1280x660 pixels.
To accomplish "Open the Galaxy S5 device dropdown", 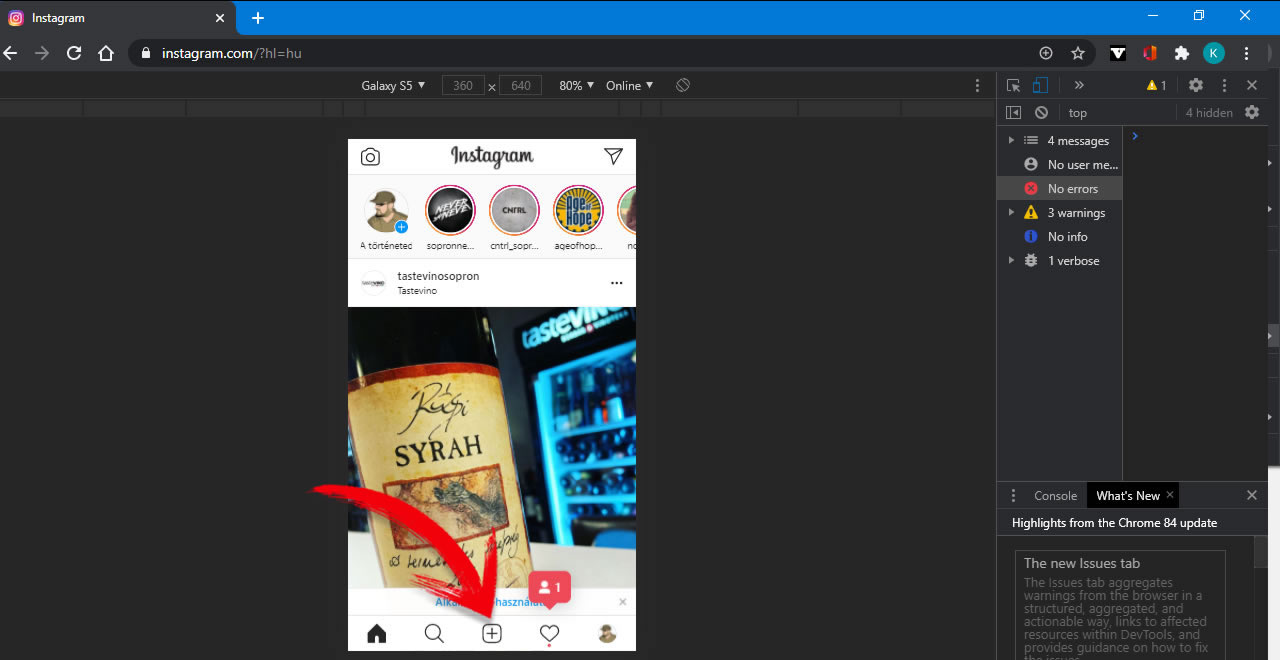I will (393, 85).
